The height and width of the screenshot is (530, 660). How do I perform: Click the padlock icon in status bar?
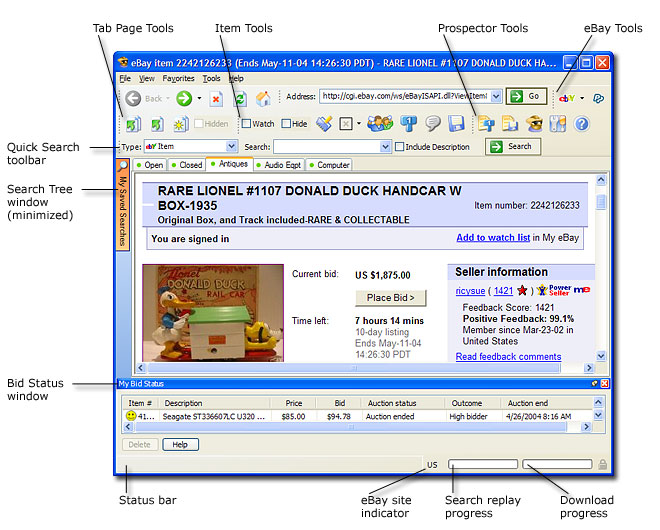(602, 464)
